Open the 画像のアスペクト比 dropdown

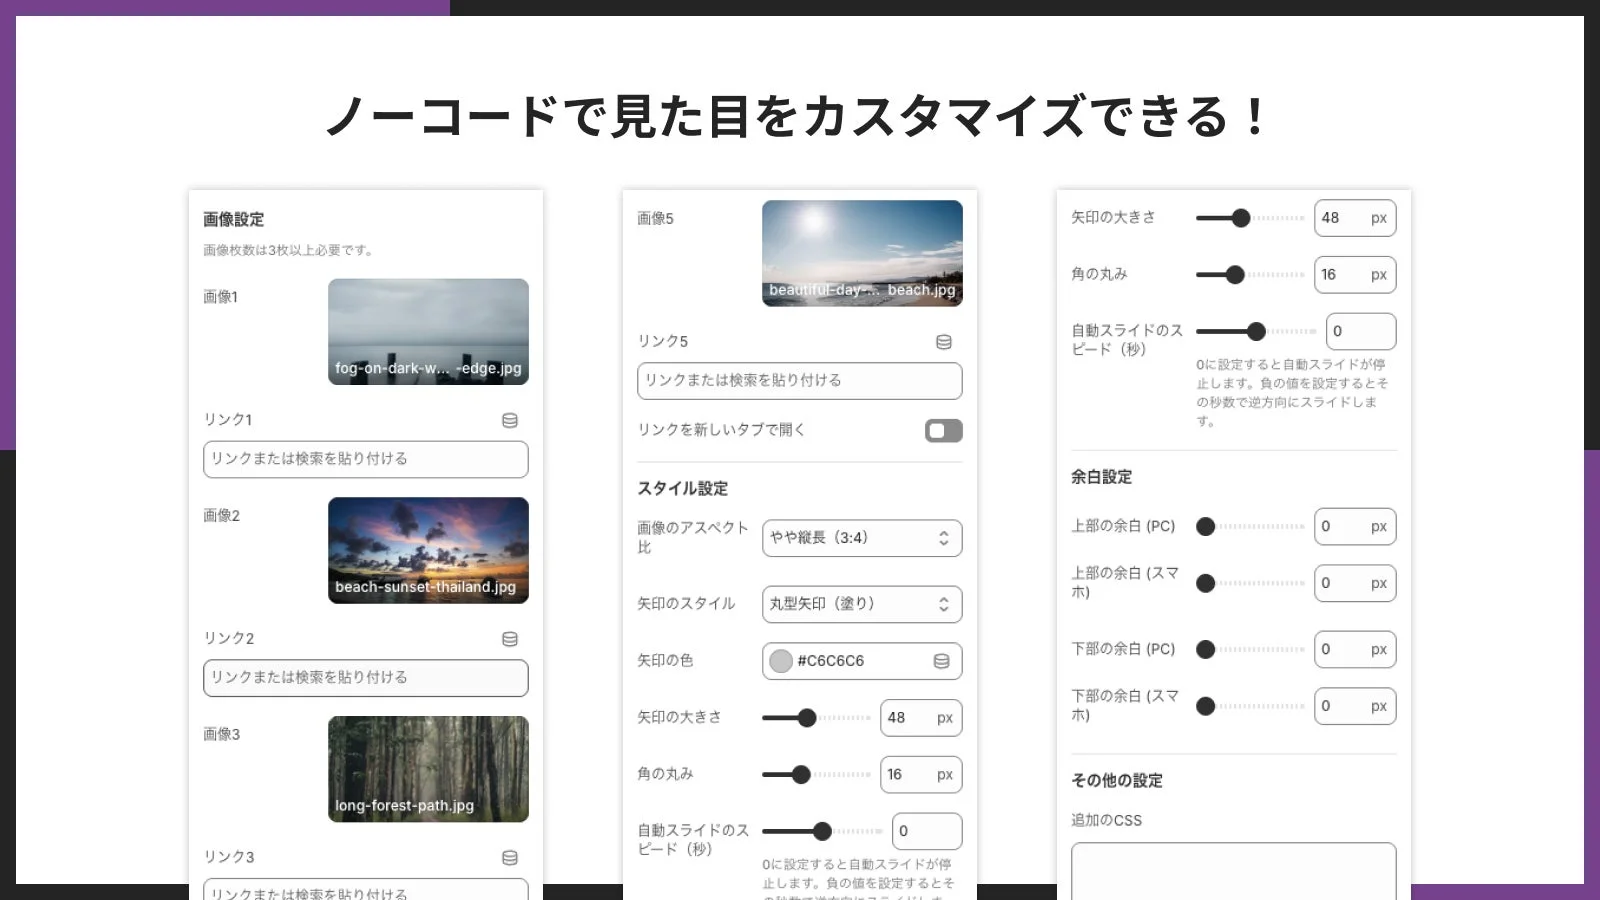[861, 538]
